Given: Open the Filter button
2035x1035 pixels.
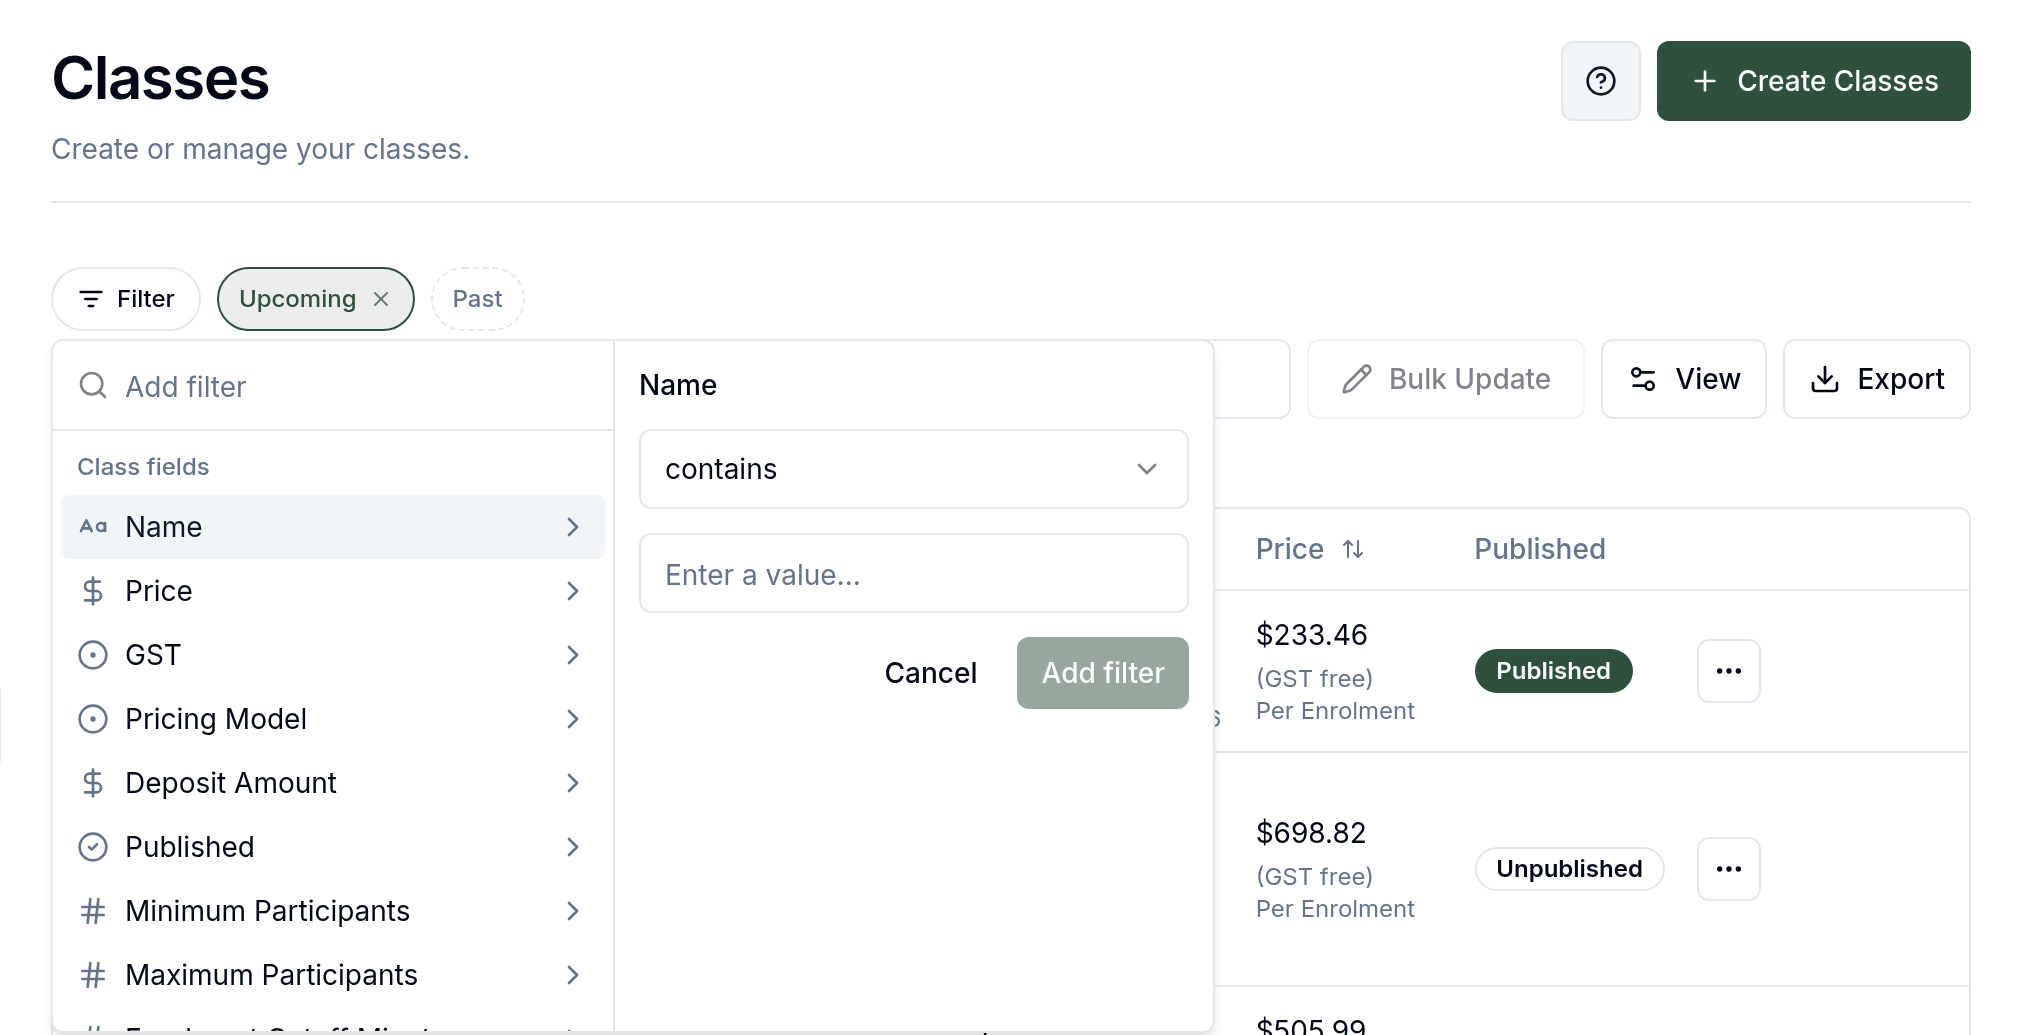Looking at the screenshot, I should (x=126, y=299).
